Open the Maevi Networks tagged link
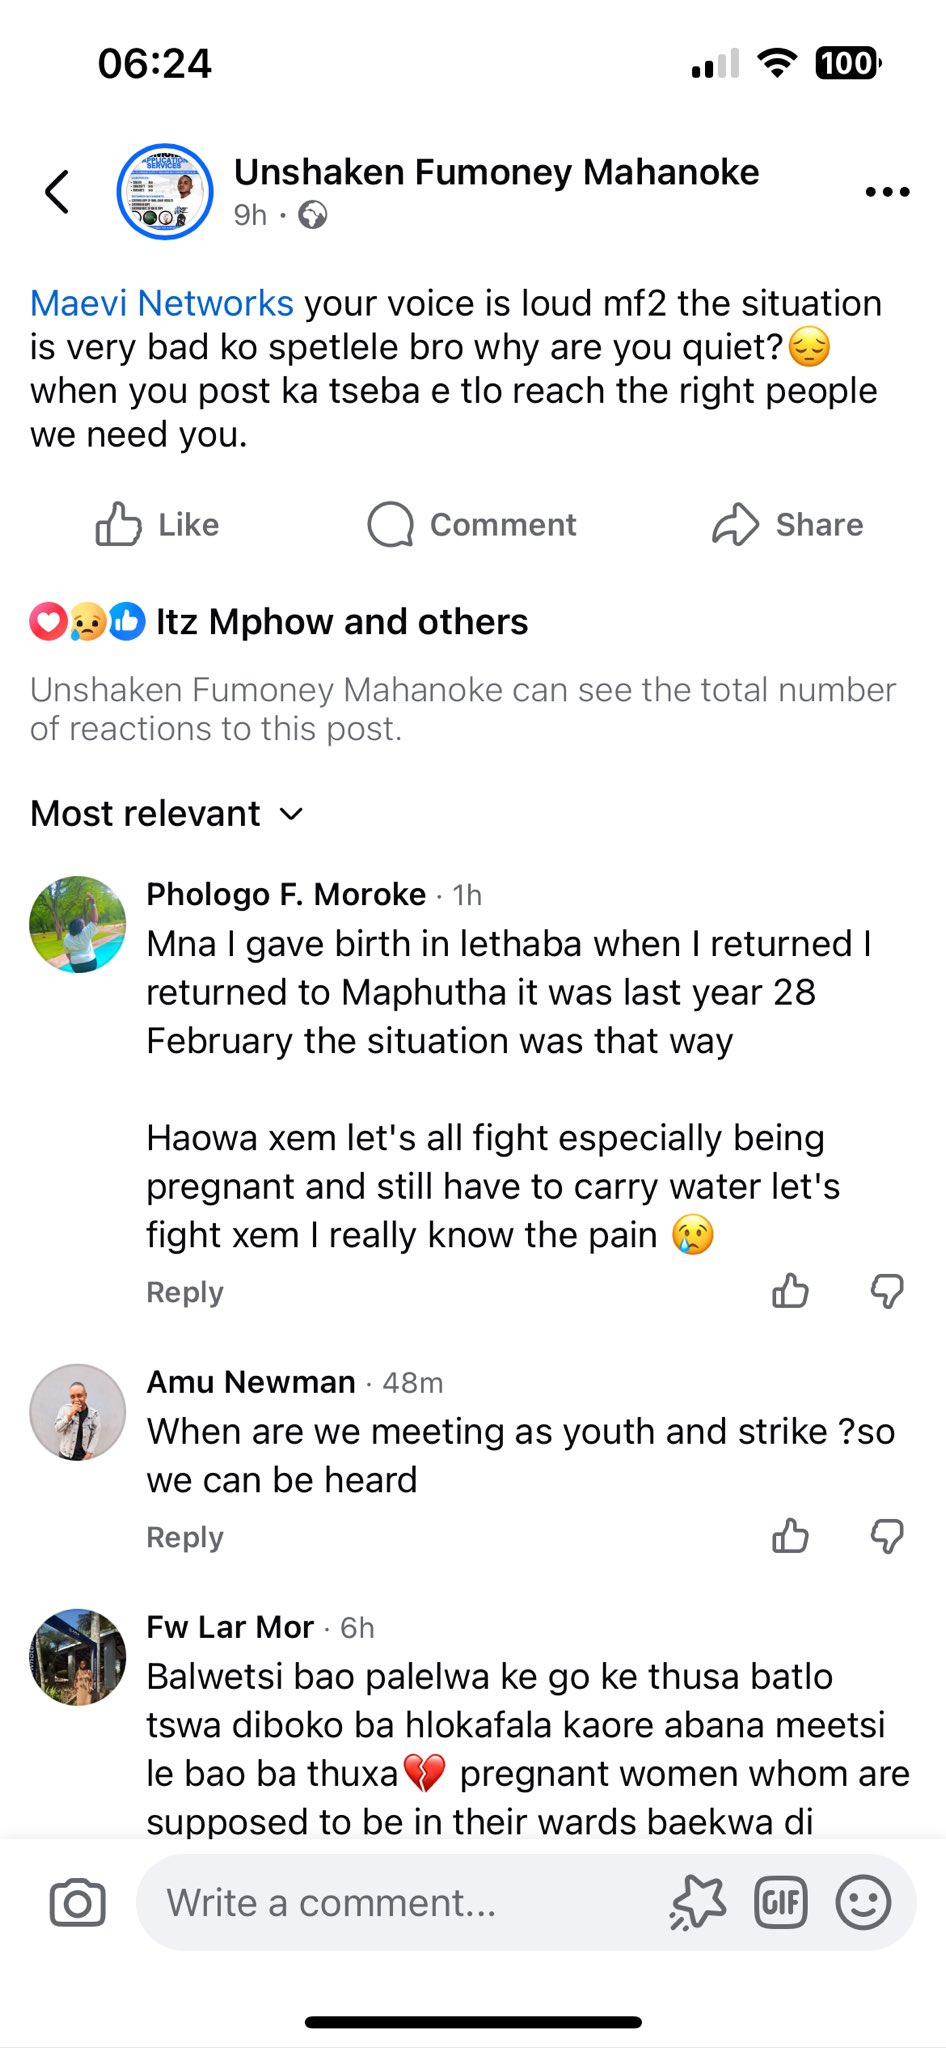The height and width of the screenshot is (2048, 946). click(162, 303)
